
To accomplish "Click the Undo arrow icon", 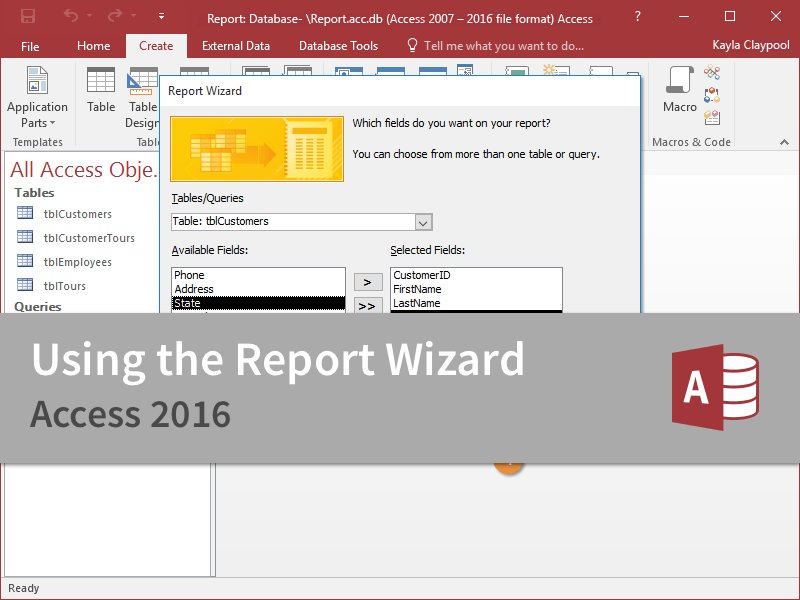I will [71, 16].
